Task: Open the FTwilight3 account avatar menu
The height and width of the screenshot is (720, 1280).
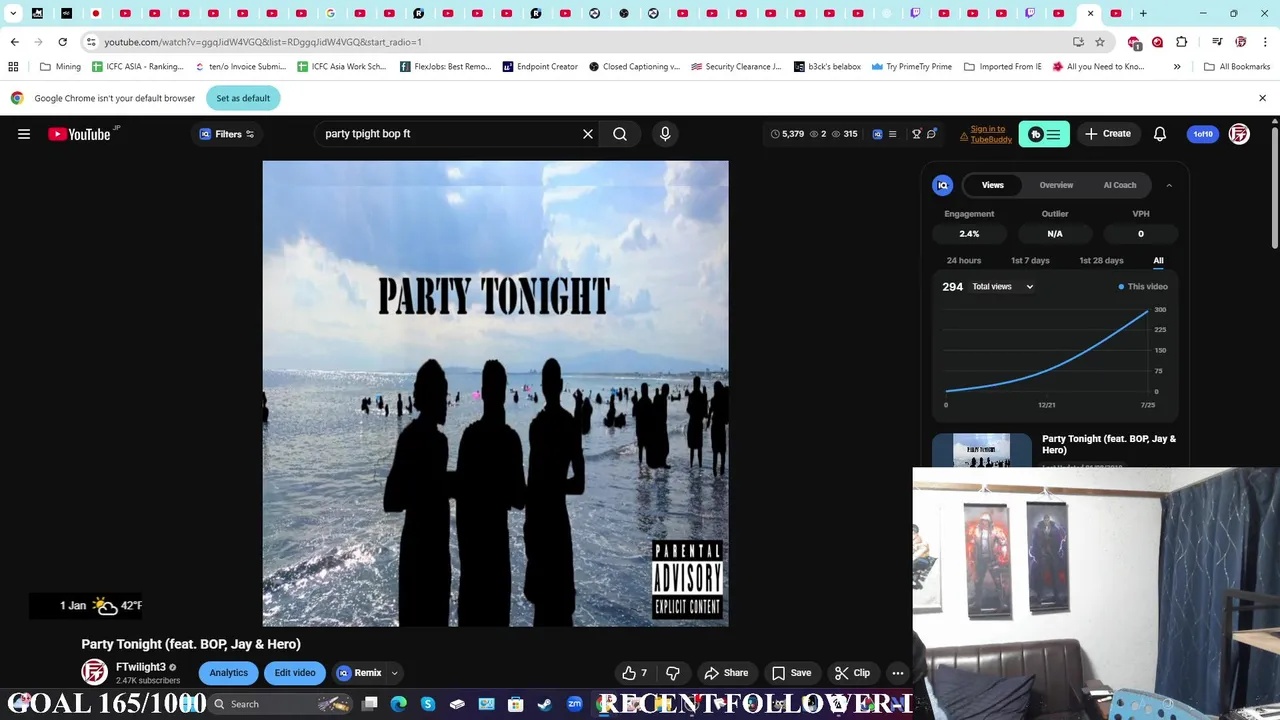Action: [x=1239, y=134]
